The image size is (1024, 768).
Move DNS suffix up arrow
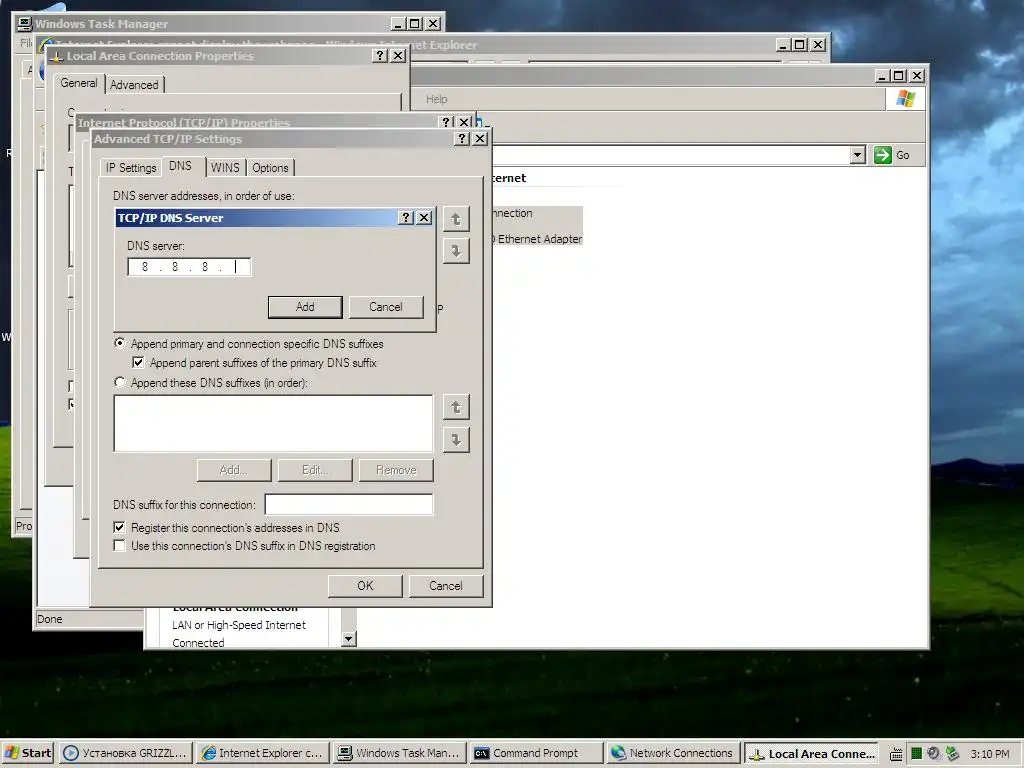click(456, 408)
